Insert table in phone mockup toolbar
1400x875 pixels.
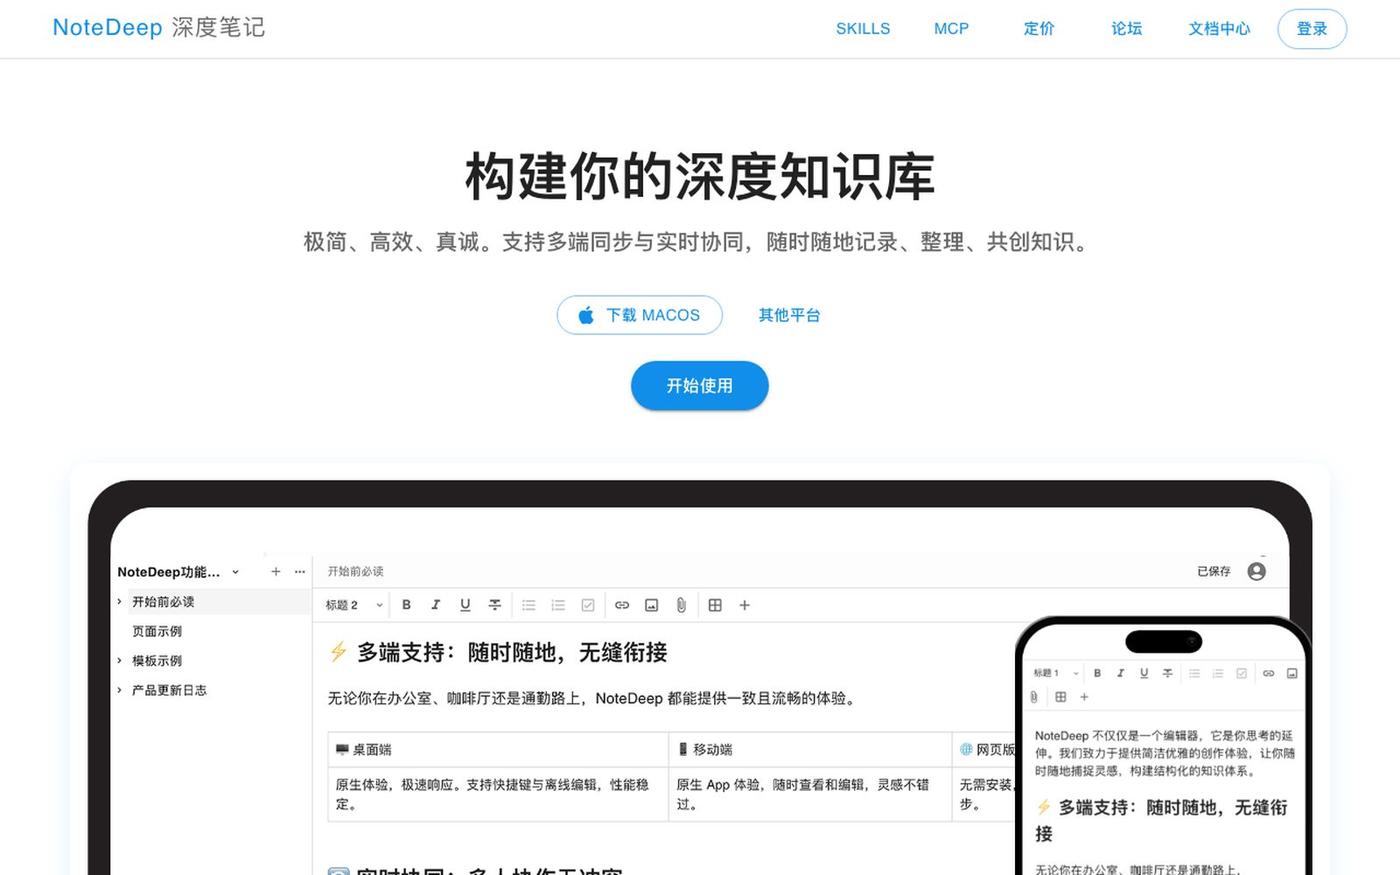(x=1061, y=697)
